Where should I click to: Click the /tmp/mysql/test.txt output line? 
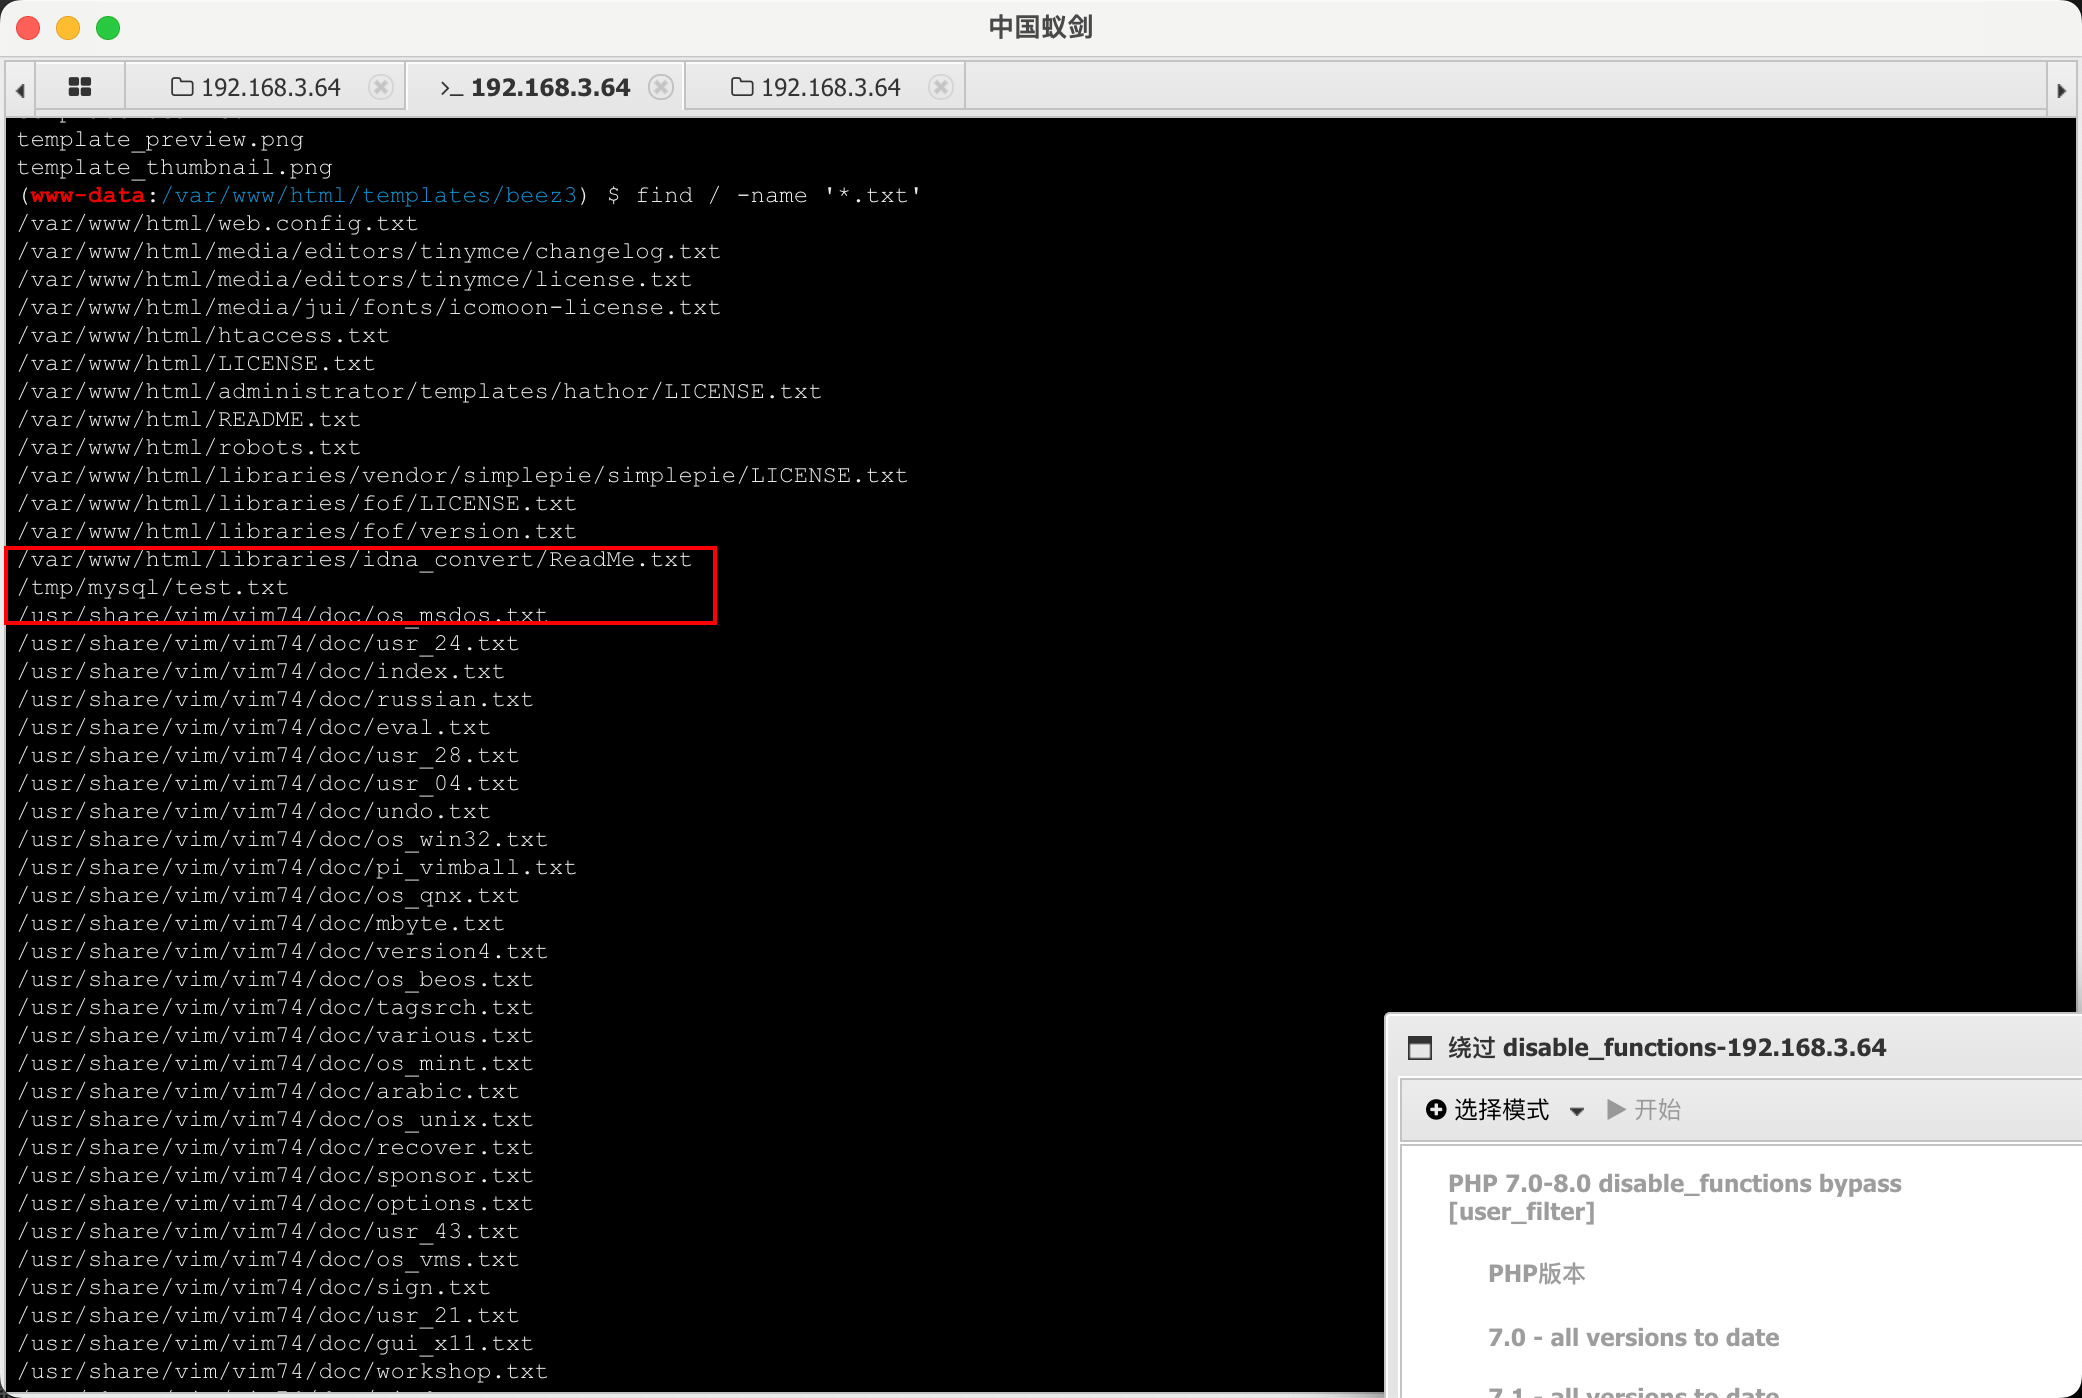click(x=153, y=587)
